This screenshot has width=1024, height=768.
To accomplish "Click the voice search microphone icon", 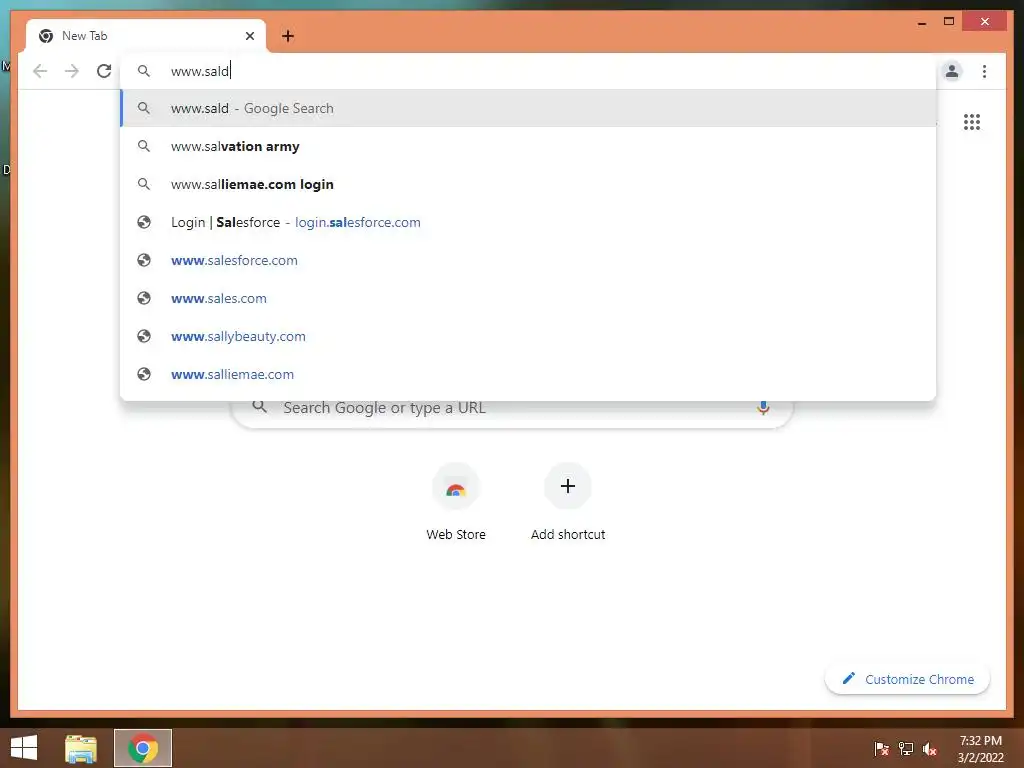I will pos(762,408).
